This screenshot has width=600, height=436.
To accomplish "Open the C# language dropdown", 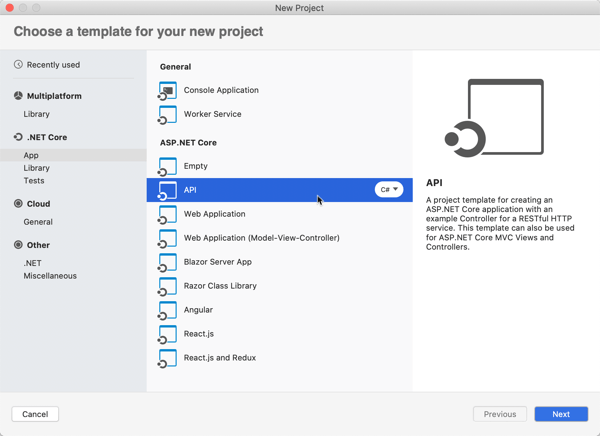I will [x=389, y=190].
